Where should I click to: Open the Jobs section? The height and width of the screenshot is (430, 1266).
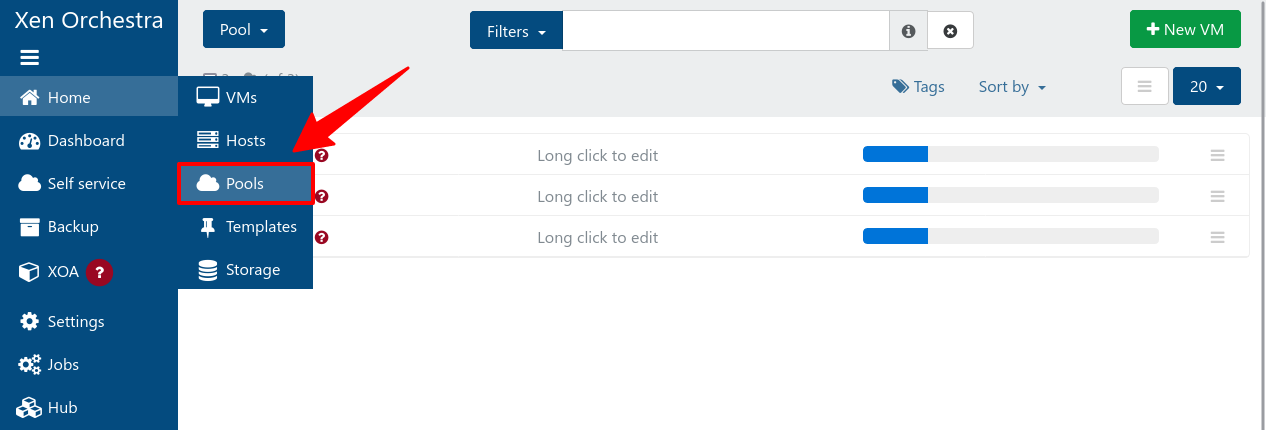63,364
